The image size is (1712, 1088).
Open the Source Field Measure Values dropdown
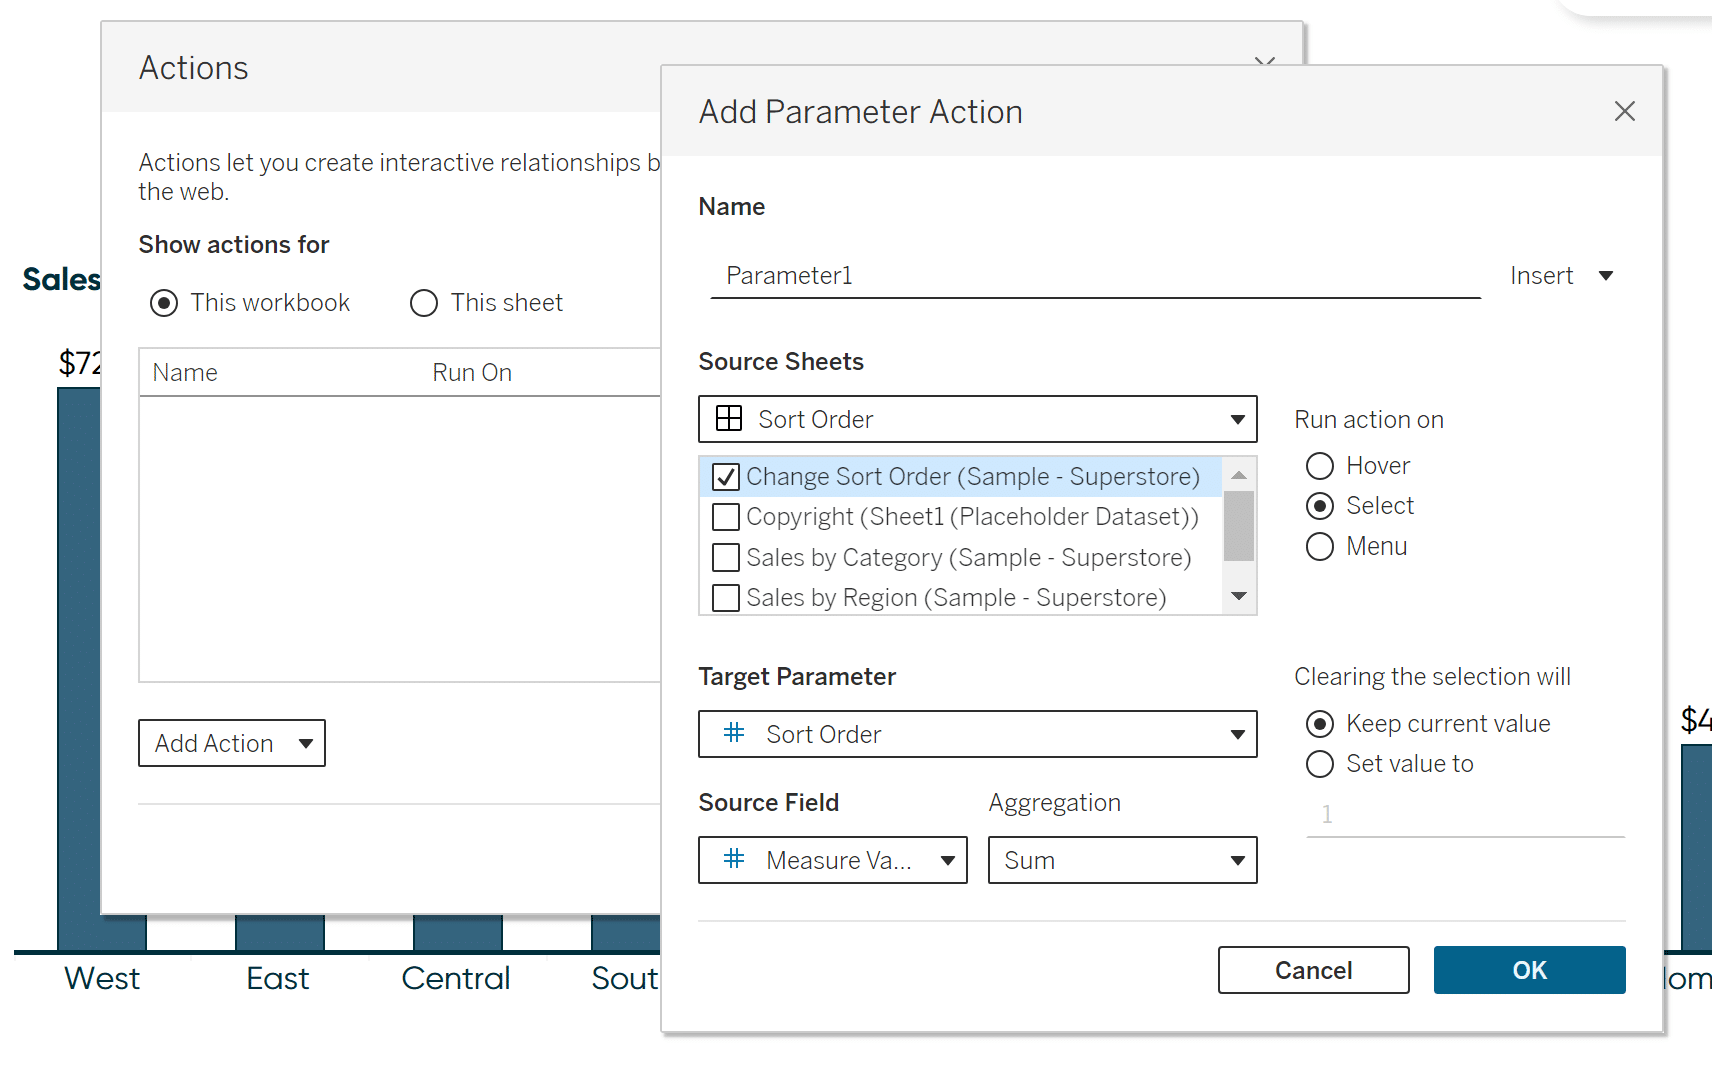click(832, 860)
